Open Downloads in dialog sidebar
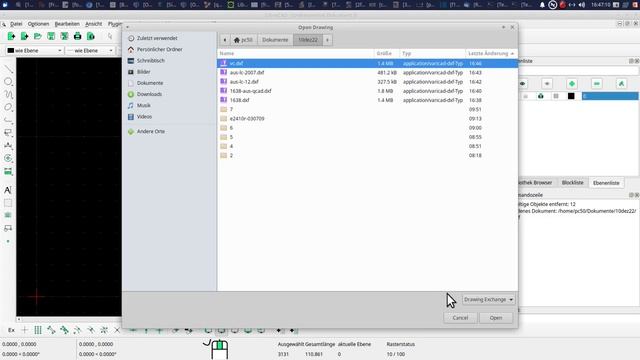 click(149, 94)
